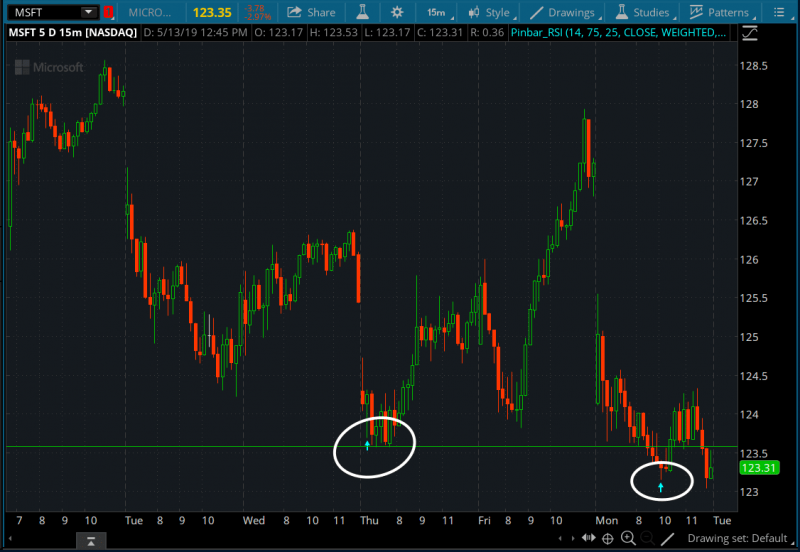Click the 124.5 price axis label
This screenshot has width=800, height=552.
(x=753, y=376)
